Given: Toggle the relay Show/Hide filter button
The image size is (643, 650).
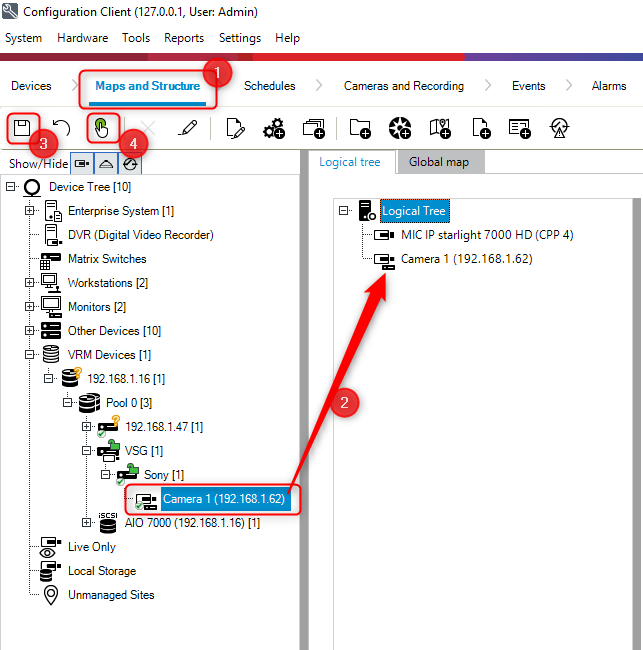Looking at the screenshot, I should 106,164.
